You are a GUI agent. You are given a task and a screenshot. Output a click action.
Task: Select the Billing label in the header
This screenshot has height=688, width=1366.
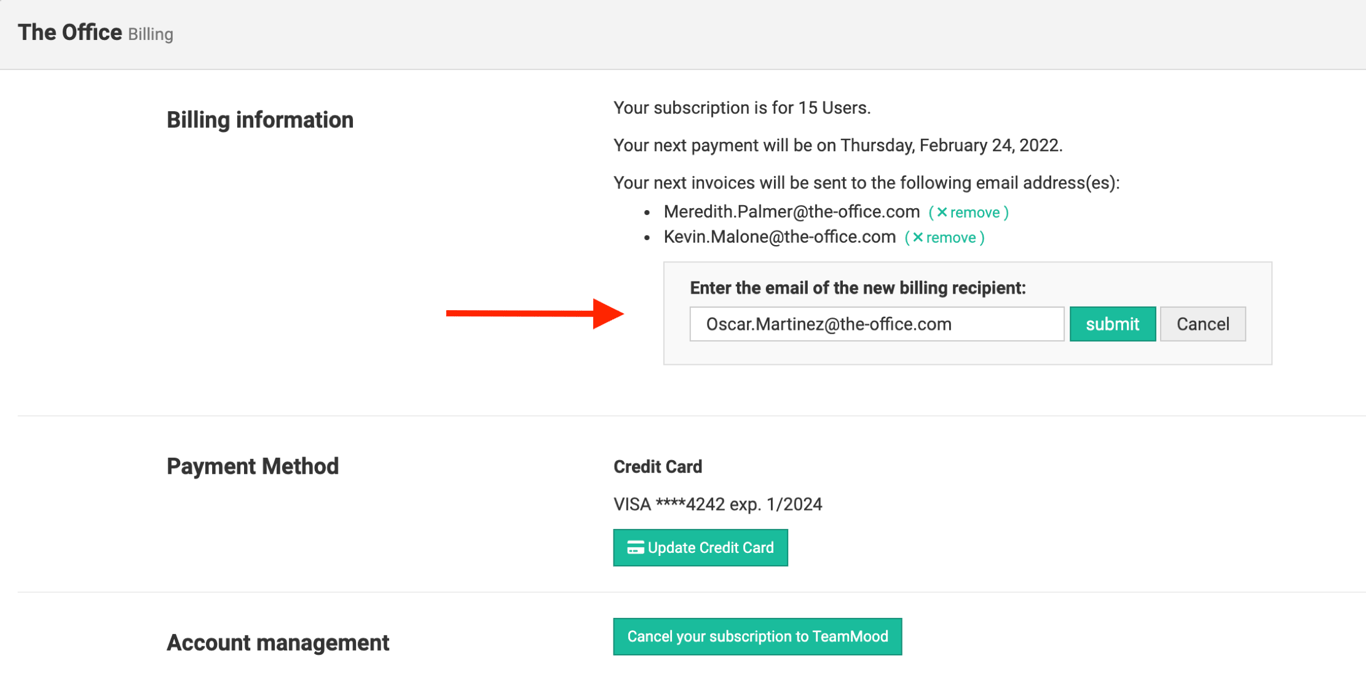151,35
